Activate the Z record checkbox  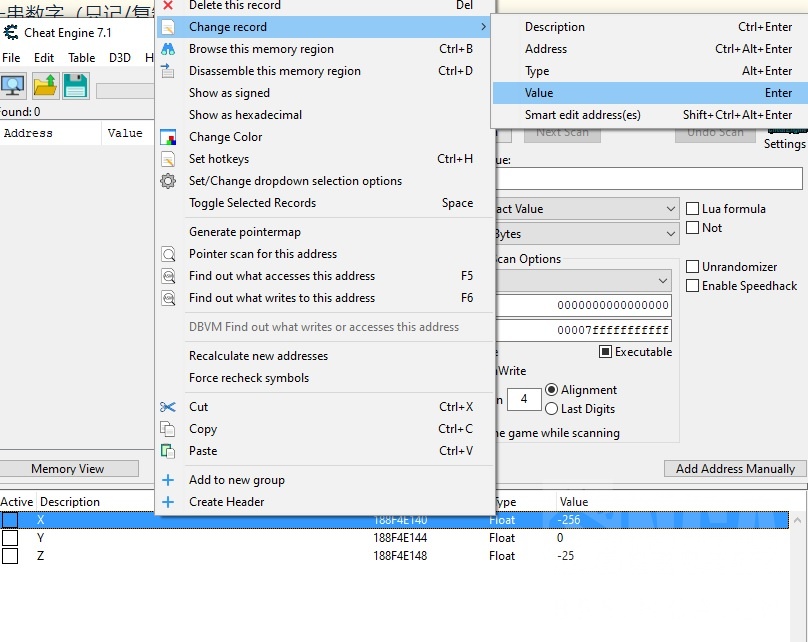point(10,556)
